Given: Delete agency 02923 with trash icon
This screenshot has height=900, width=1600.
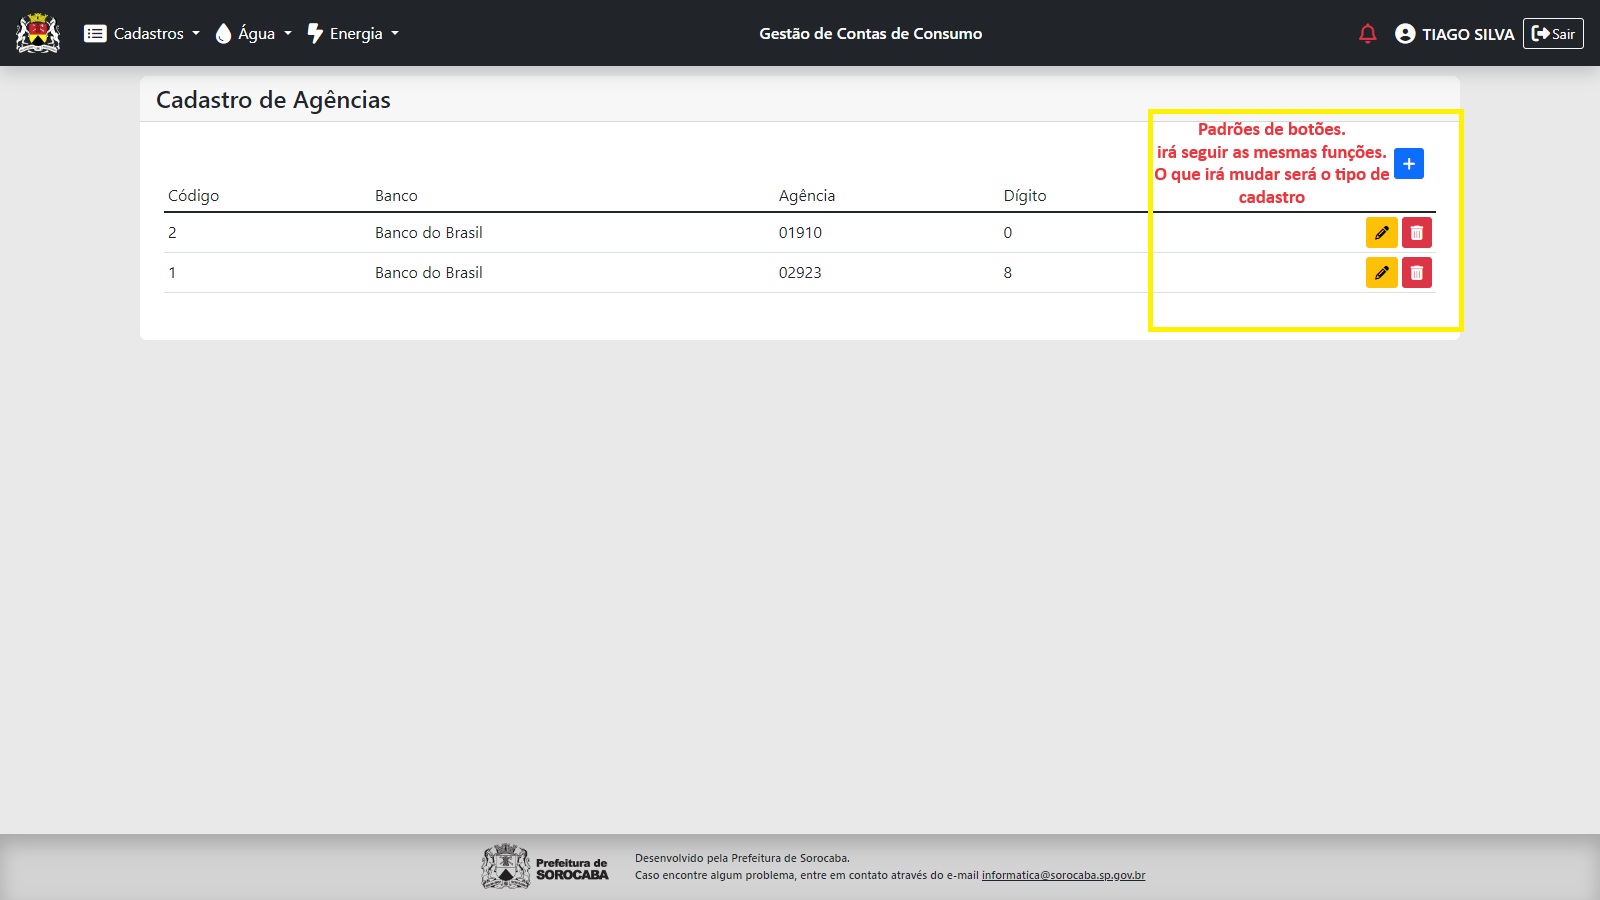Looking at the screenshot, I should click(x=1416, y=273).
